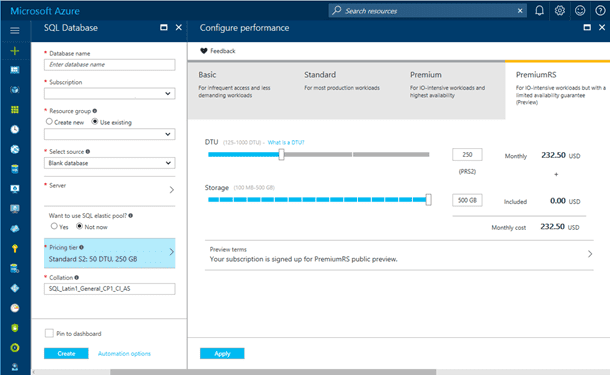This screenshot has width=610, height=375.
Task: Open the Dashboard icon in the sidebar
Action: 15,70
